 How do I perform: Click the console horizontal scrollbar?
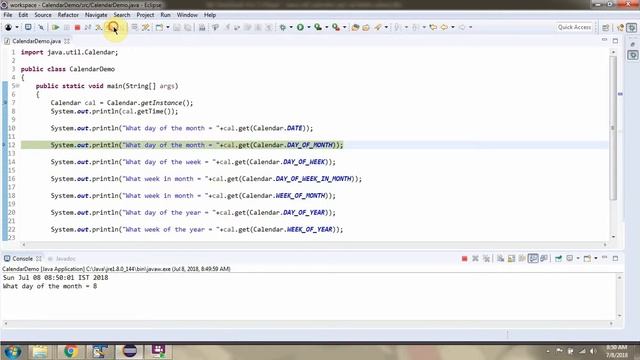pos(309,323)
